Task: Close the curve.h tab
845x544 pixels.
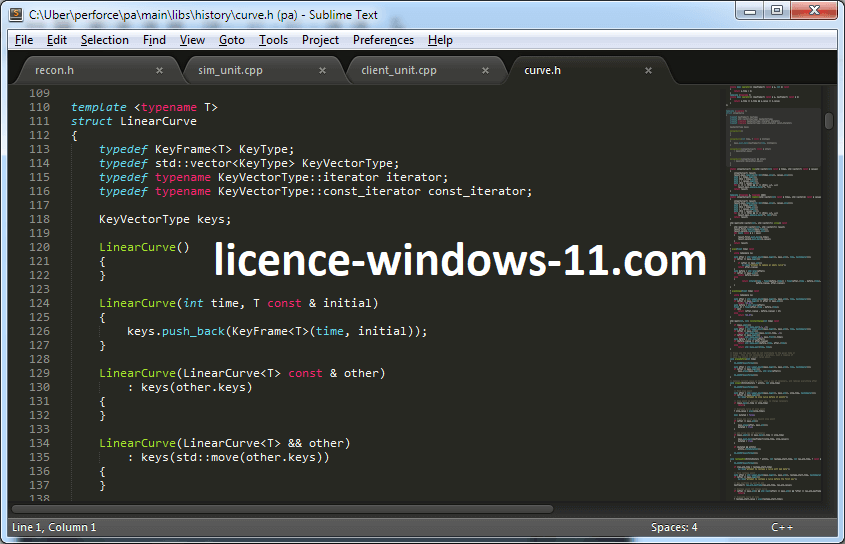Action: 648,71
